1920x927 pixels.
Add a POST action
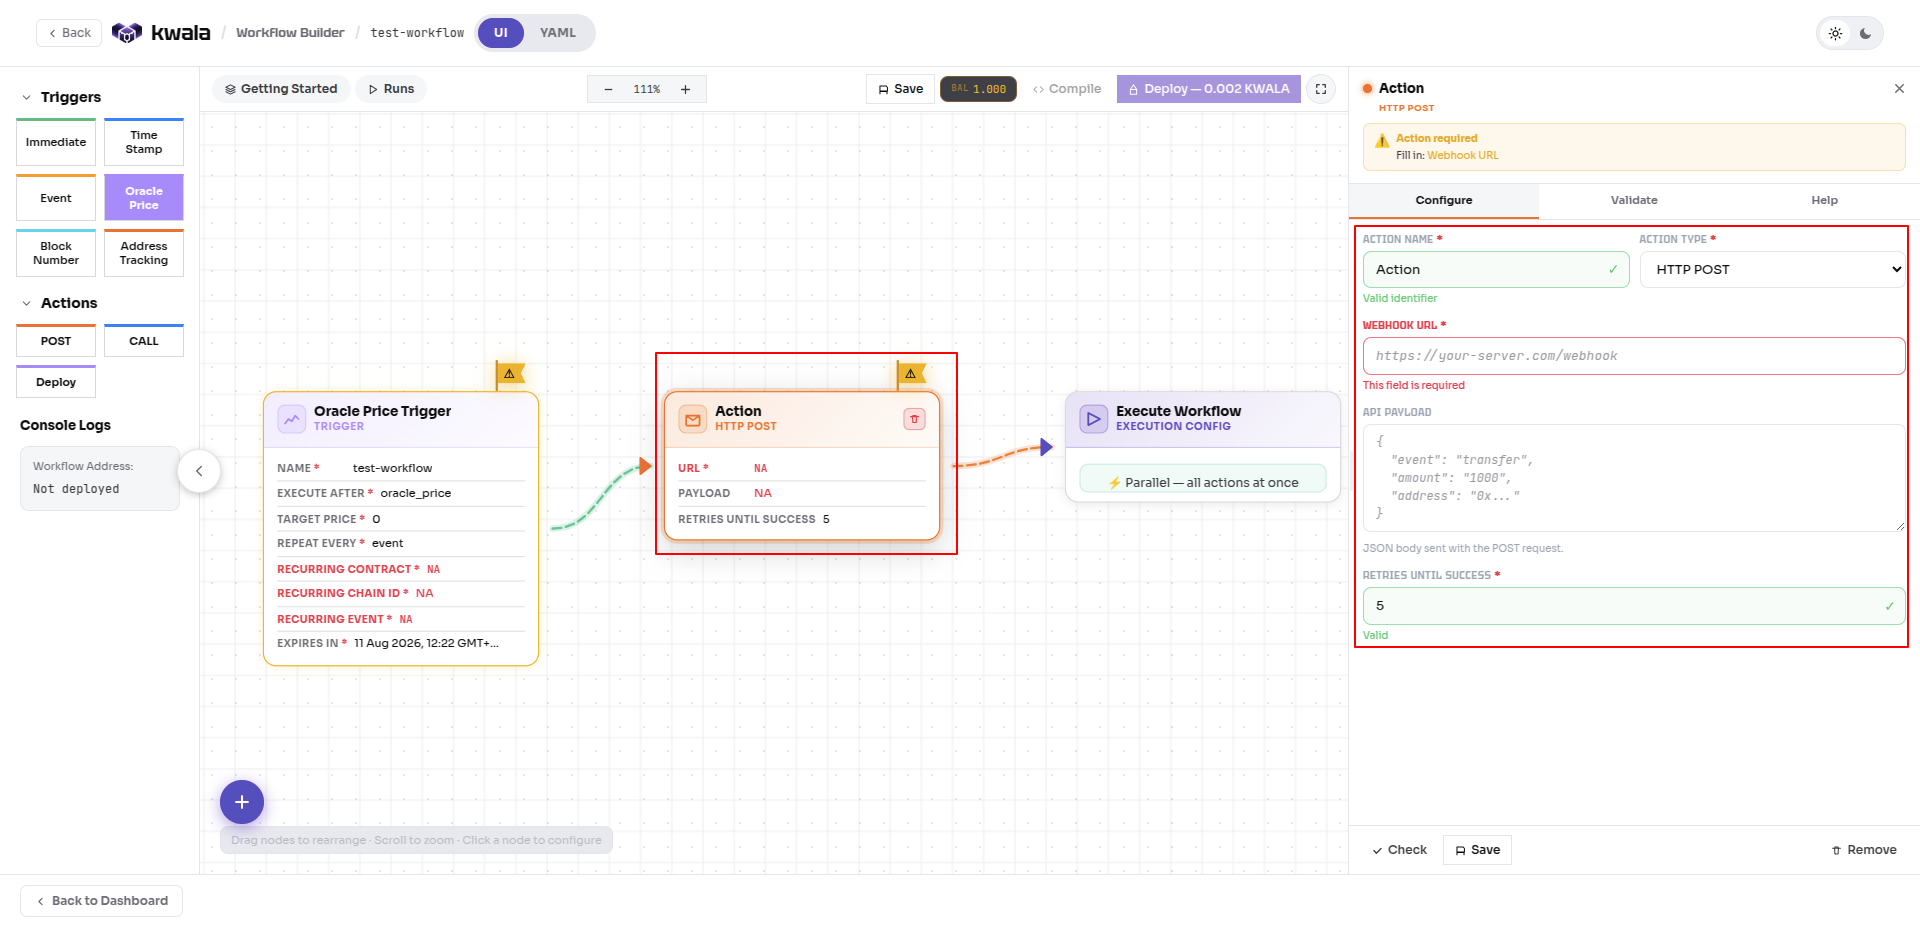(x=56, y=341)
